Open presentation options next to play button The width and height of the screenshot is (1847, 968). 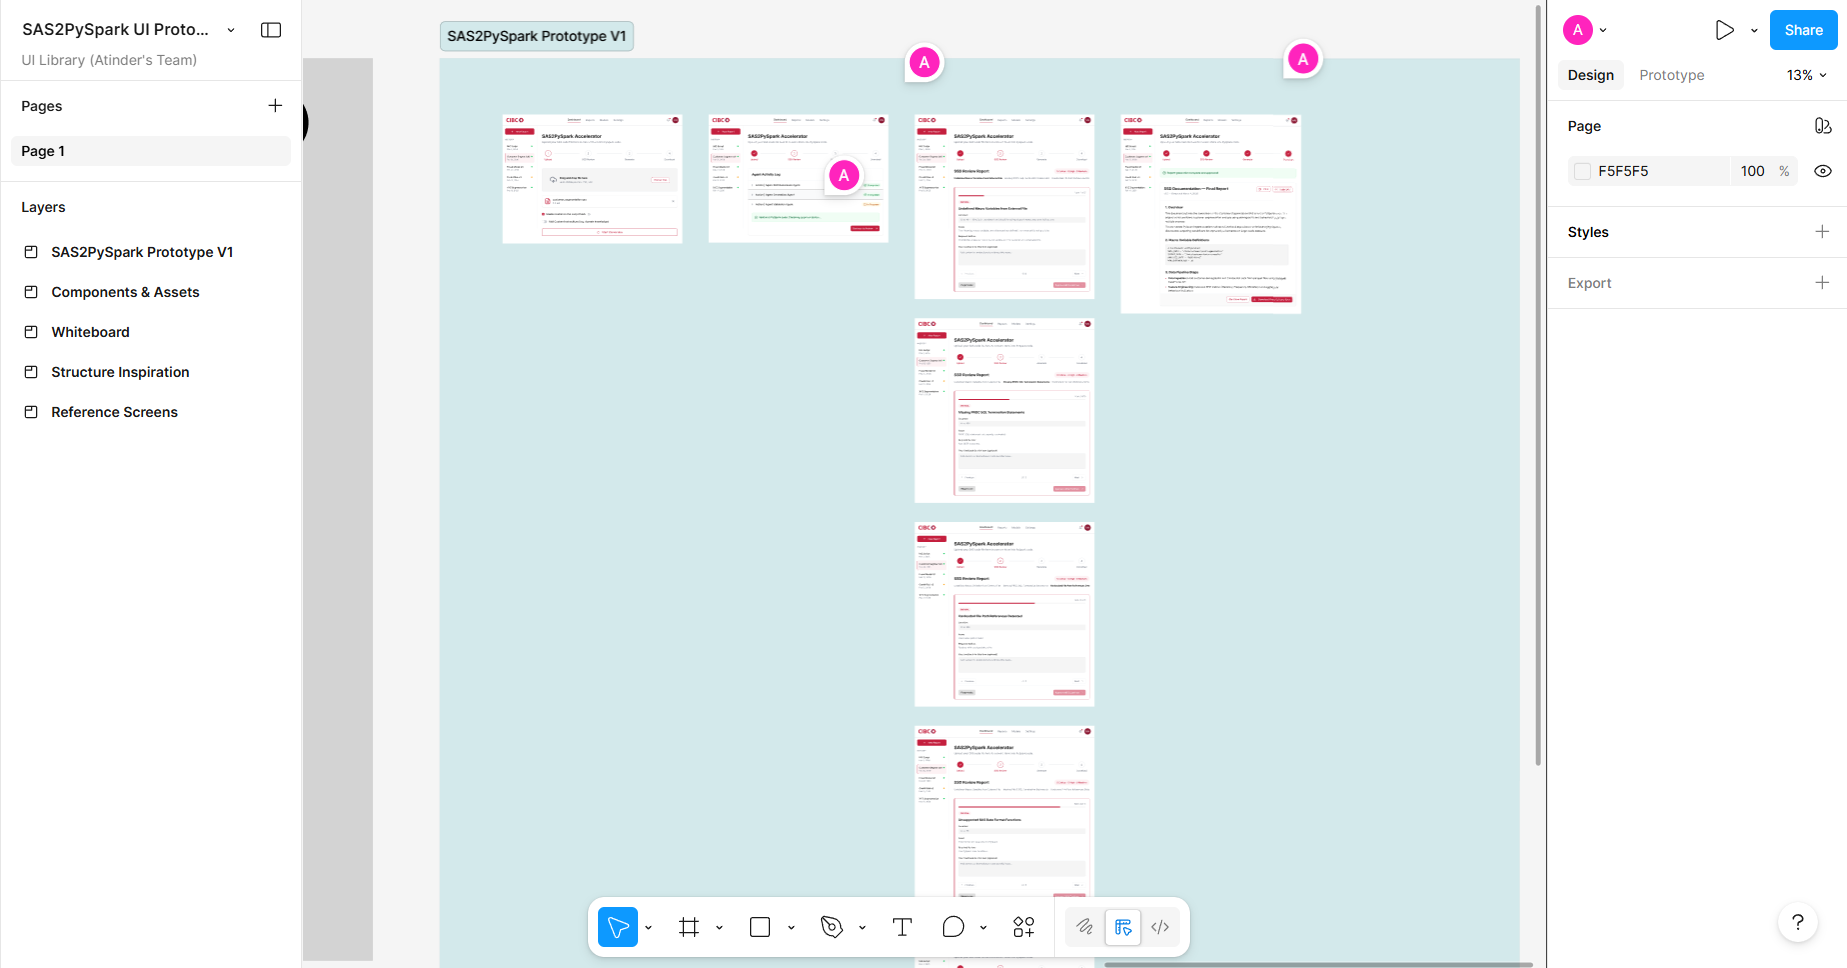click(x=1753, y=29)
